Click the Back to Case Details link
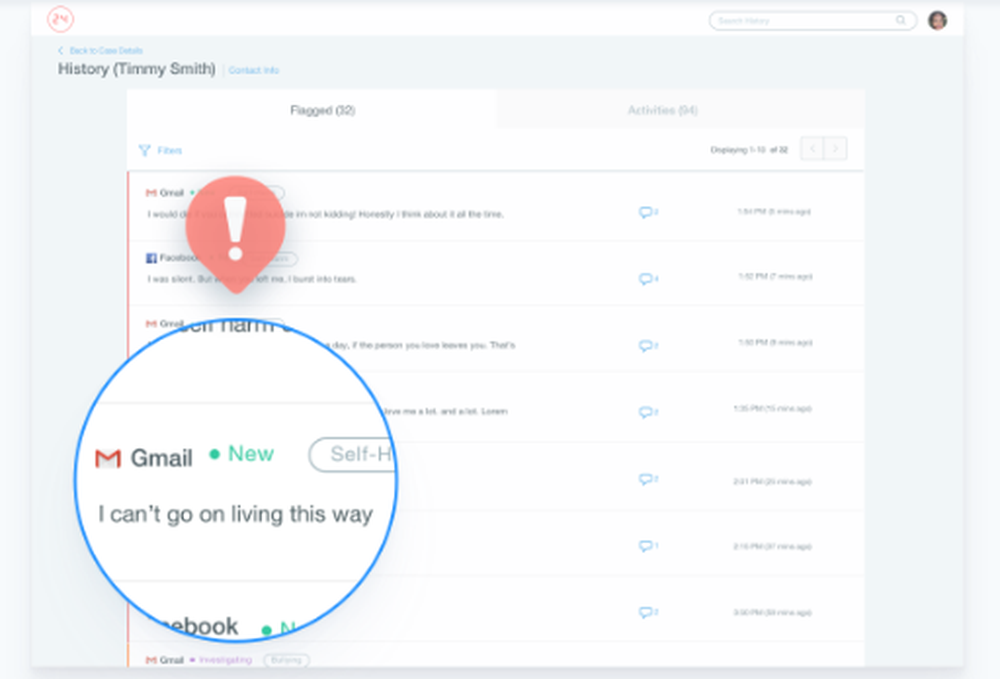This screenshot has height=679, width=1000. (x=104, y=50)
